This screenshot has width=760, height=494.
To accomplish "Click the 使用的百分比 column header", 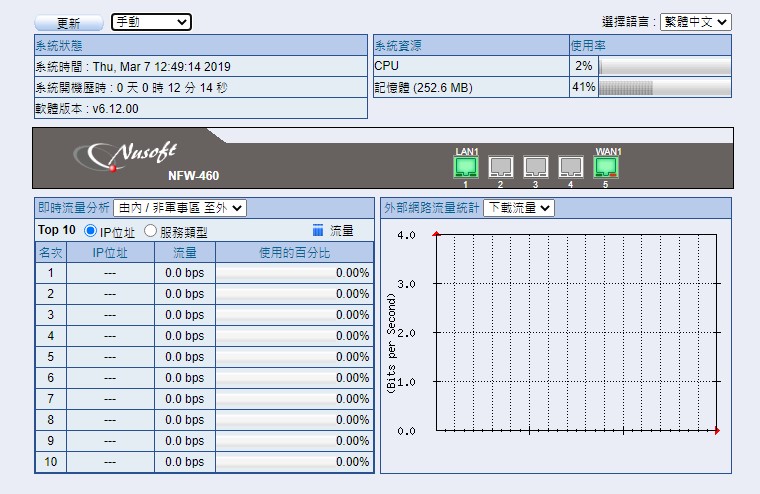I will click(x=294, y=252).
